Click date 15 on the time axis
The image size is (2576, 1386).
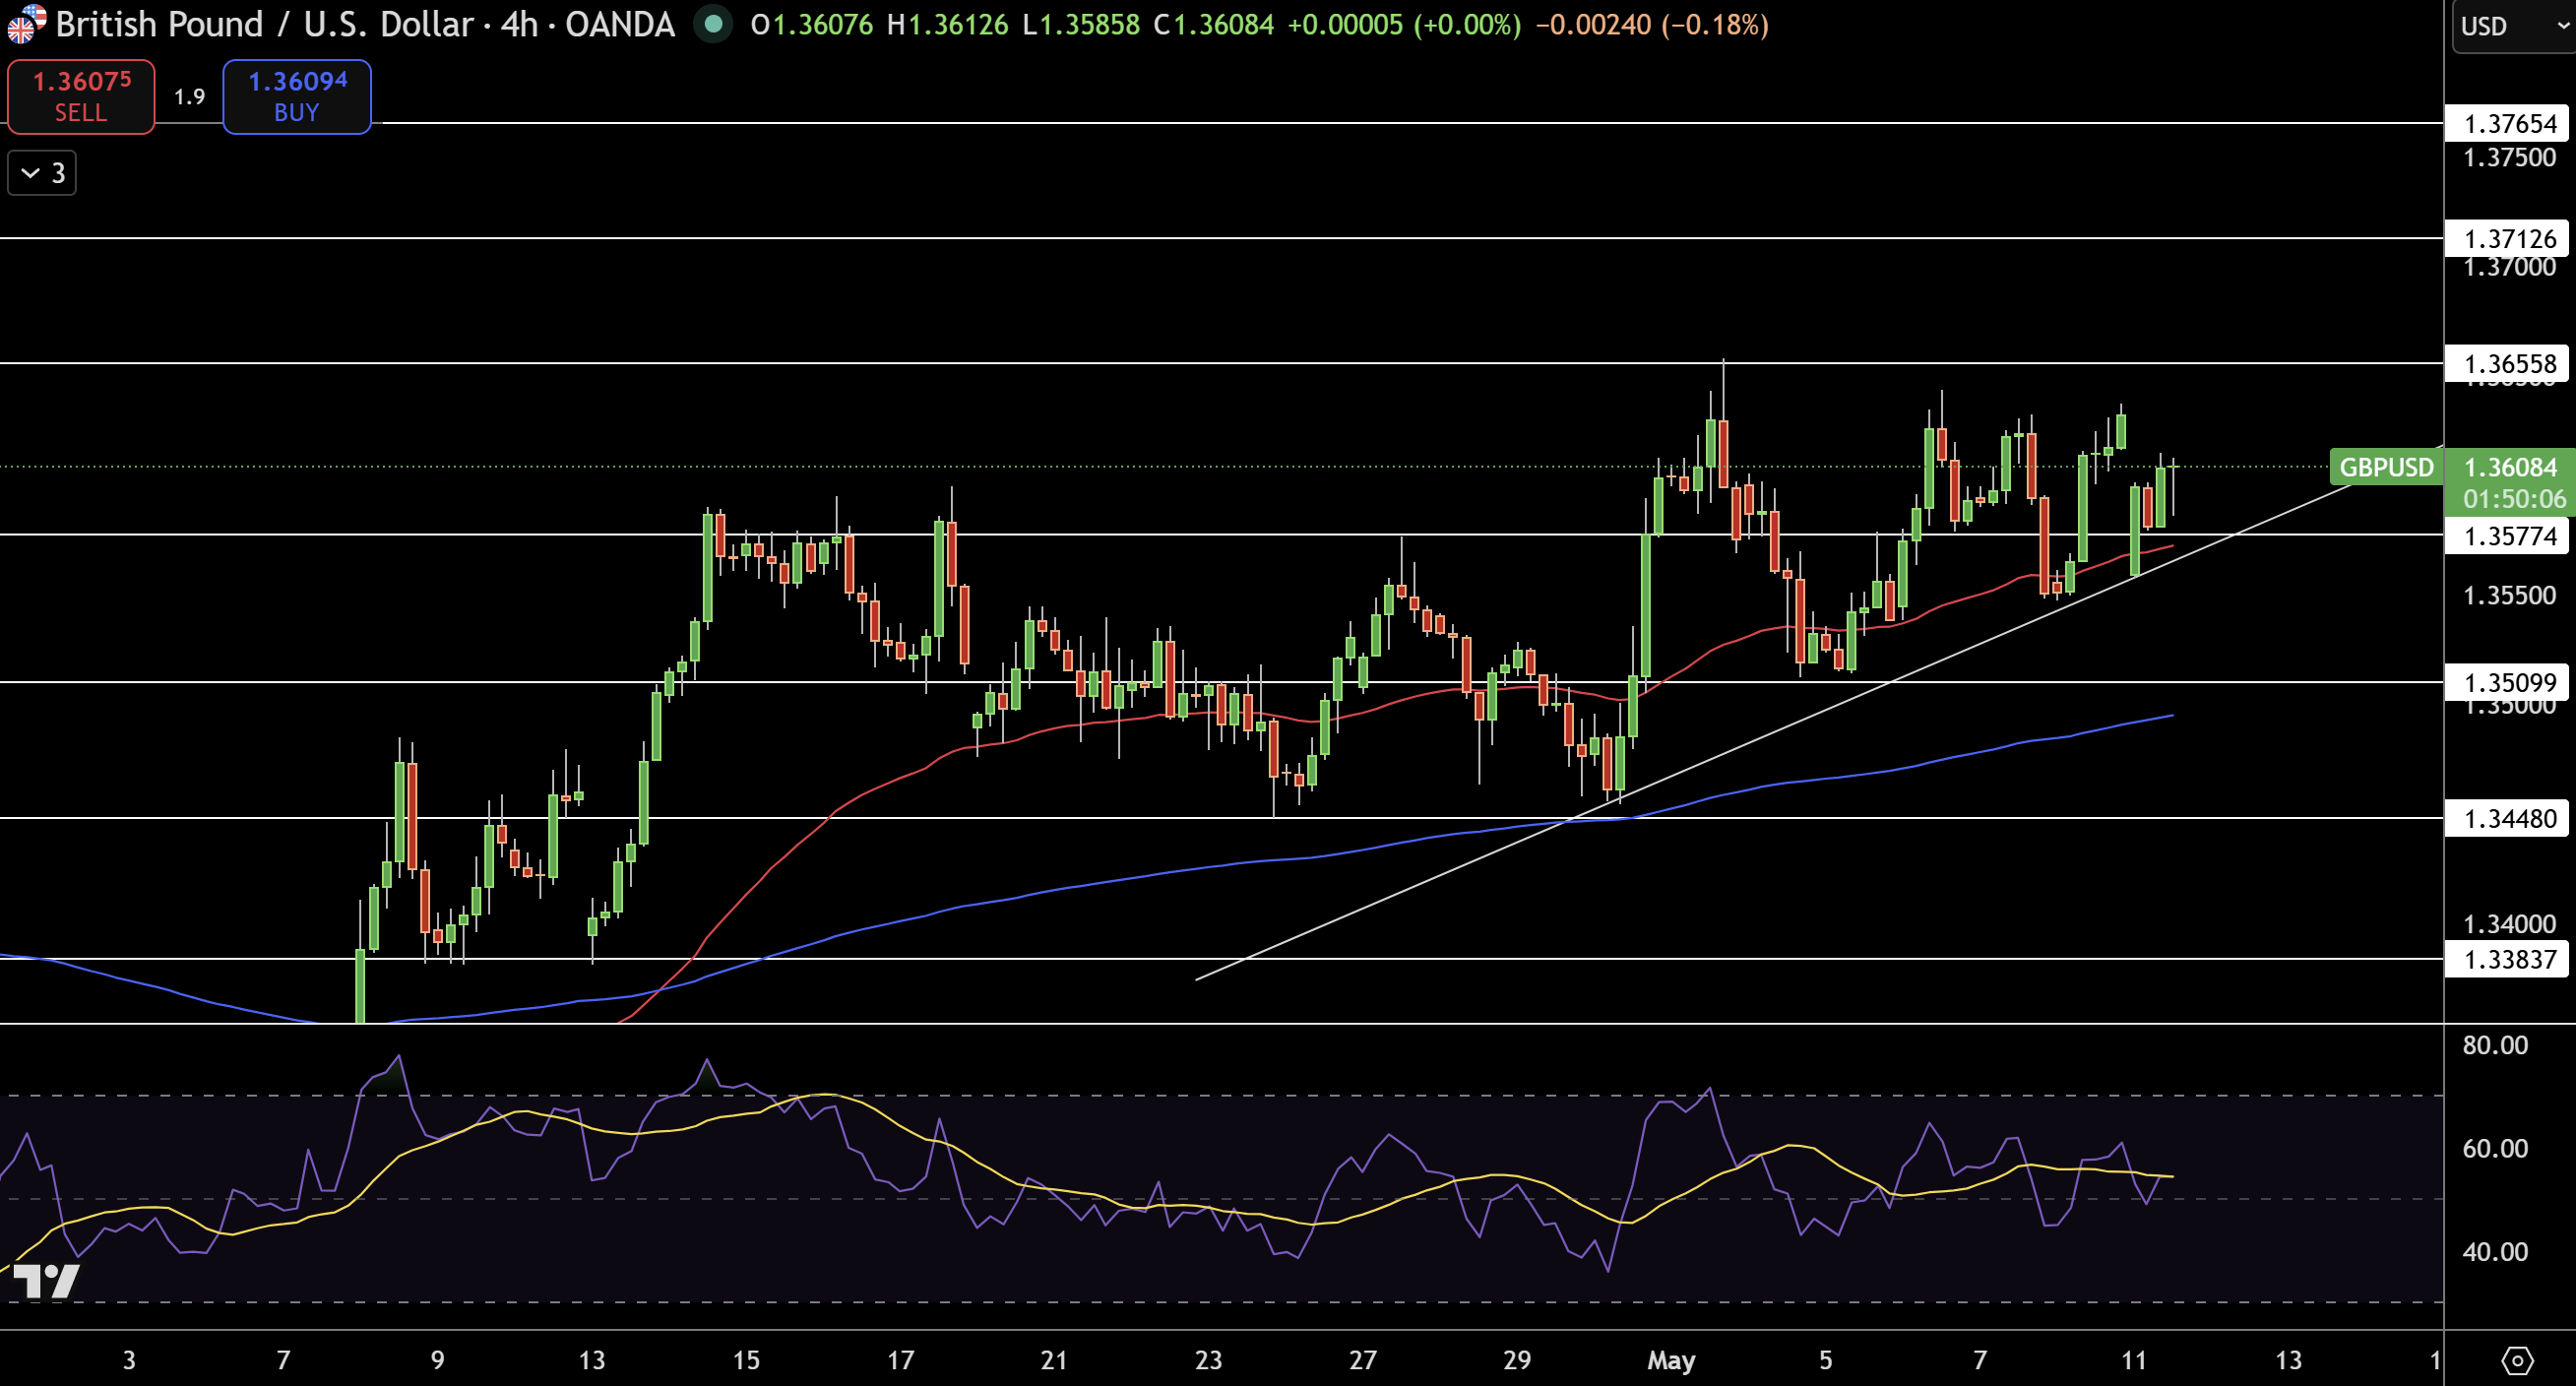[746, 1361]
